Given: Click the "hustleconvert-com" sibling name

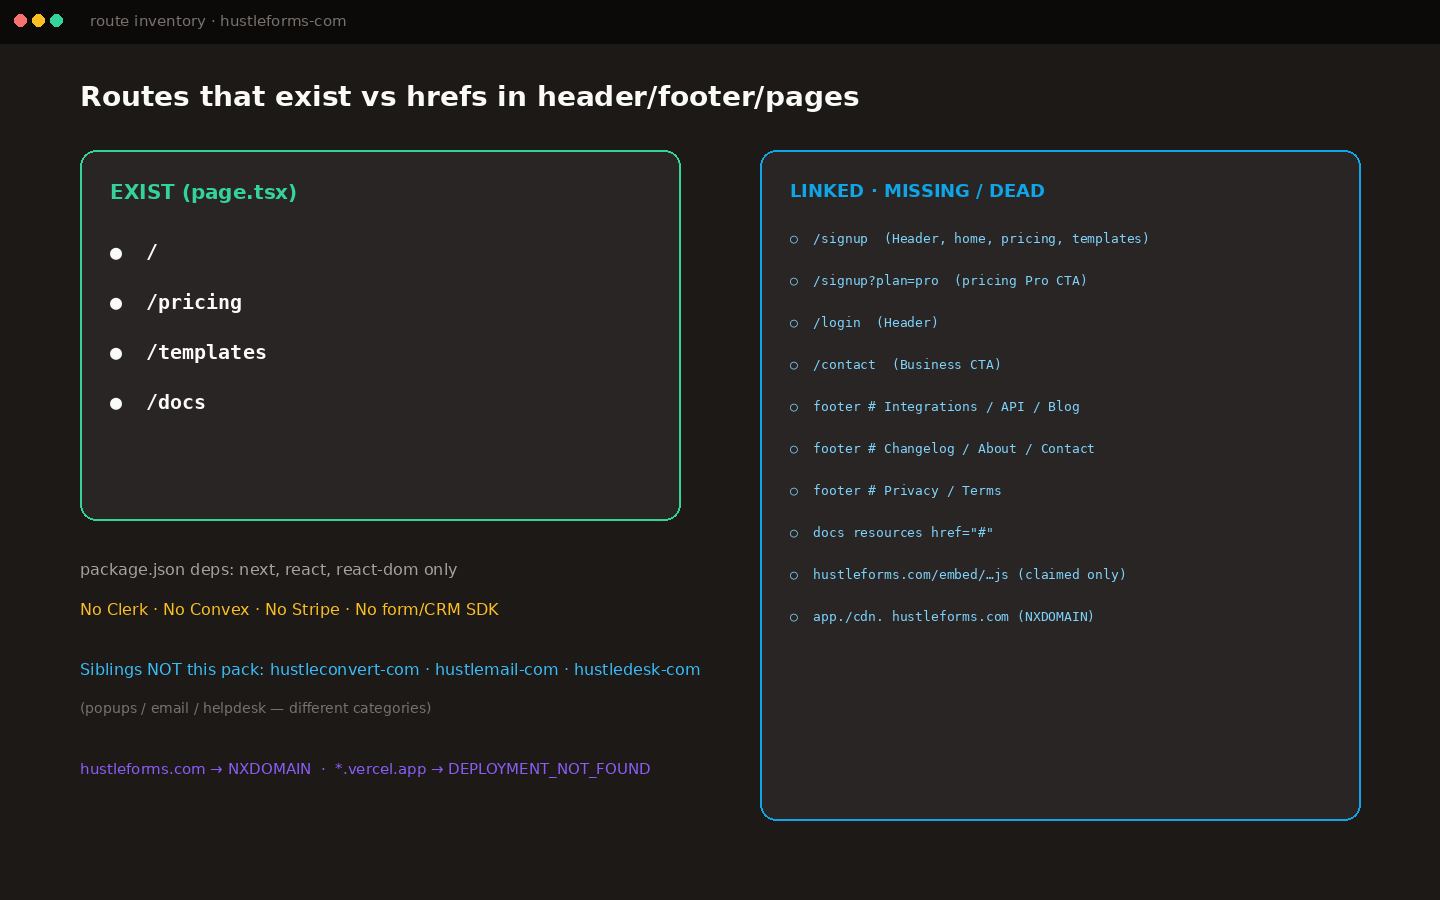Looking at the screenshot, I should tap(344, 670).
